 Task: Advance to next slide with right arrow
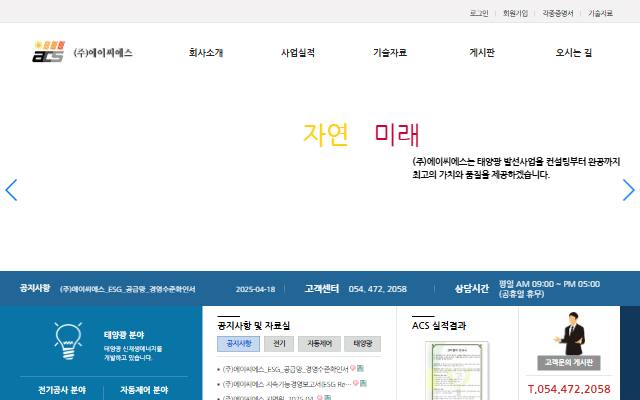point(629,190)
